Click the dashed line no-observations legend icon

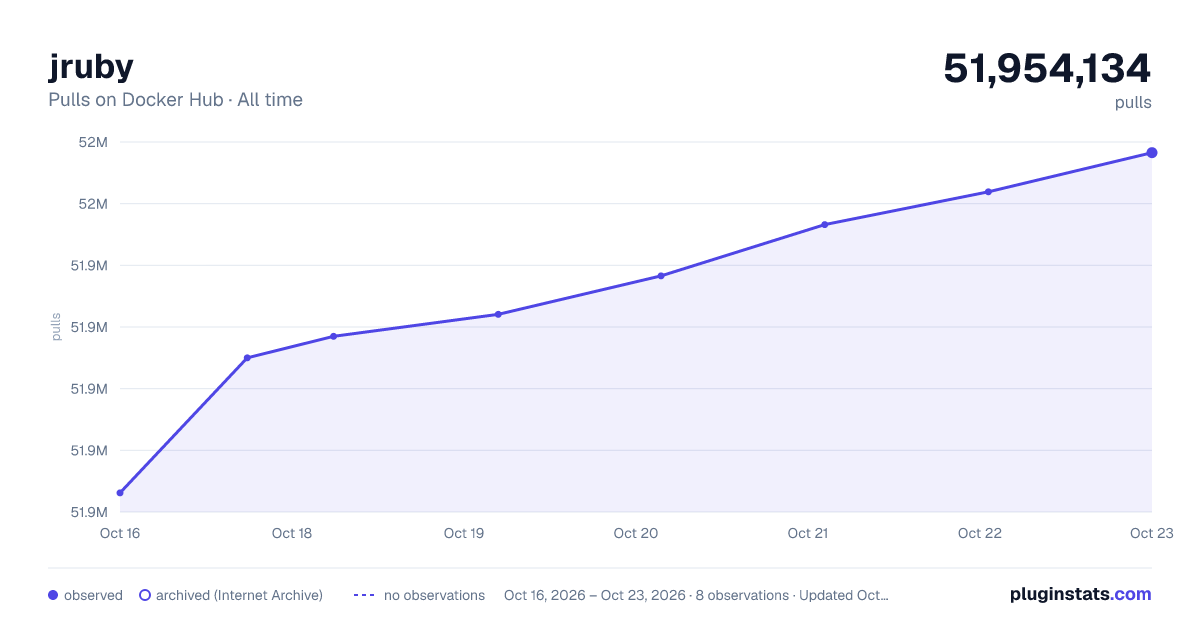(364, 595)
